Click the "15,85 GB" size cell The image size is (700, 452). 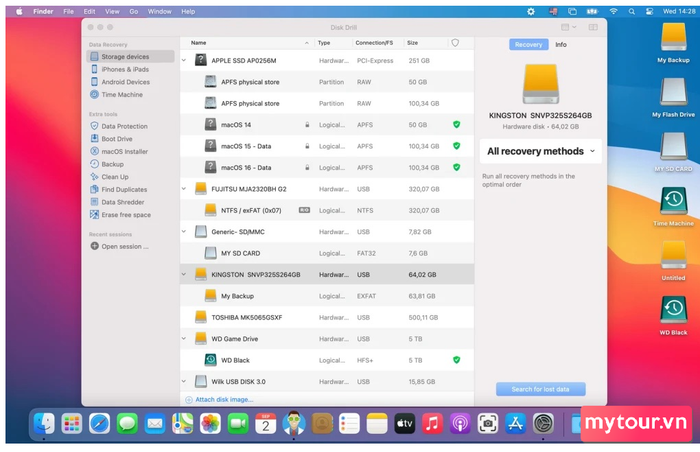point(421,381)
